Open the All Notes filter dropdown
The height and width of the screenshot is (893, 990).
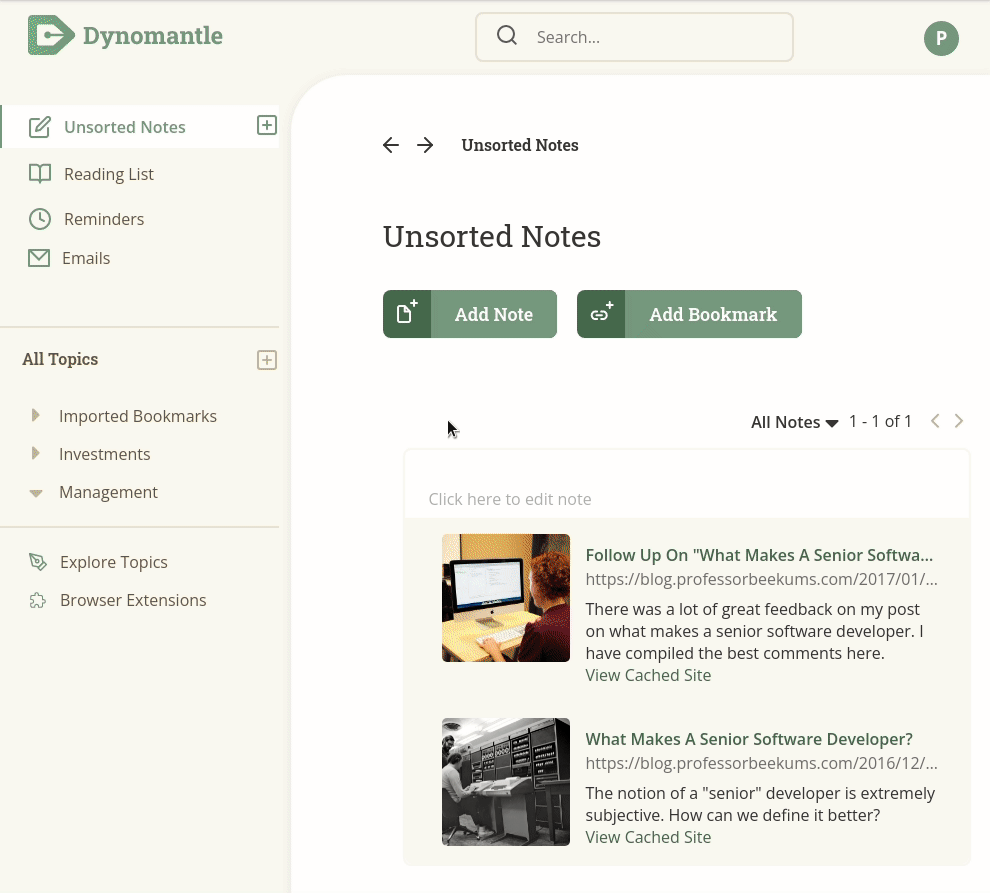point(794,422)
